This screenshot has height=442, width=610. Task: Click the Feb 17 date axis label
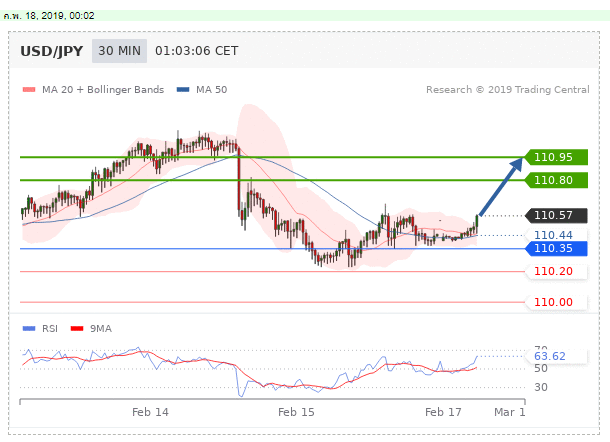click(x=443, y=412)
